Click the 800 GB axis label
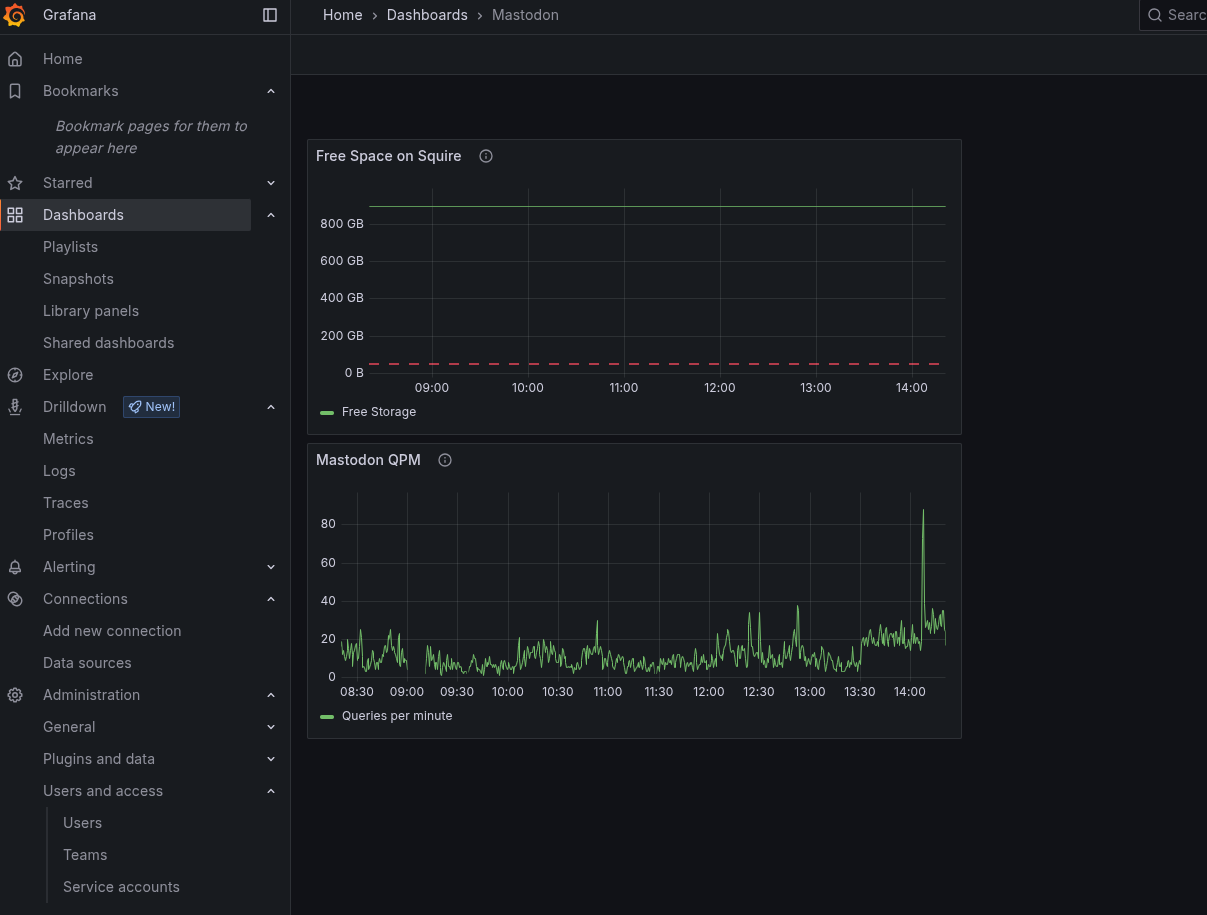1207x915 pixels. [x=342, y=224]
